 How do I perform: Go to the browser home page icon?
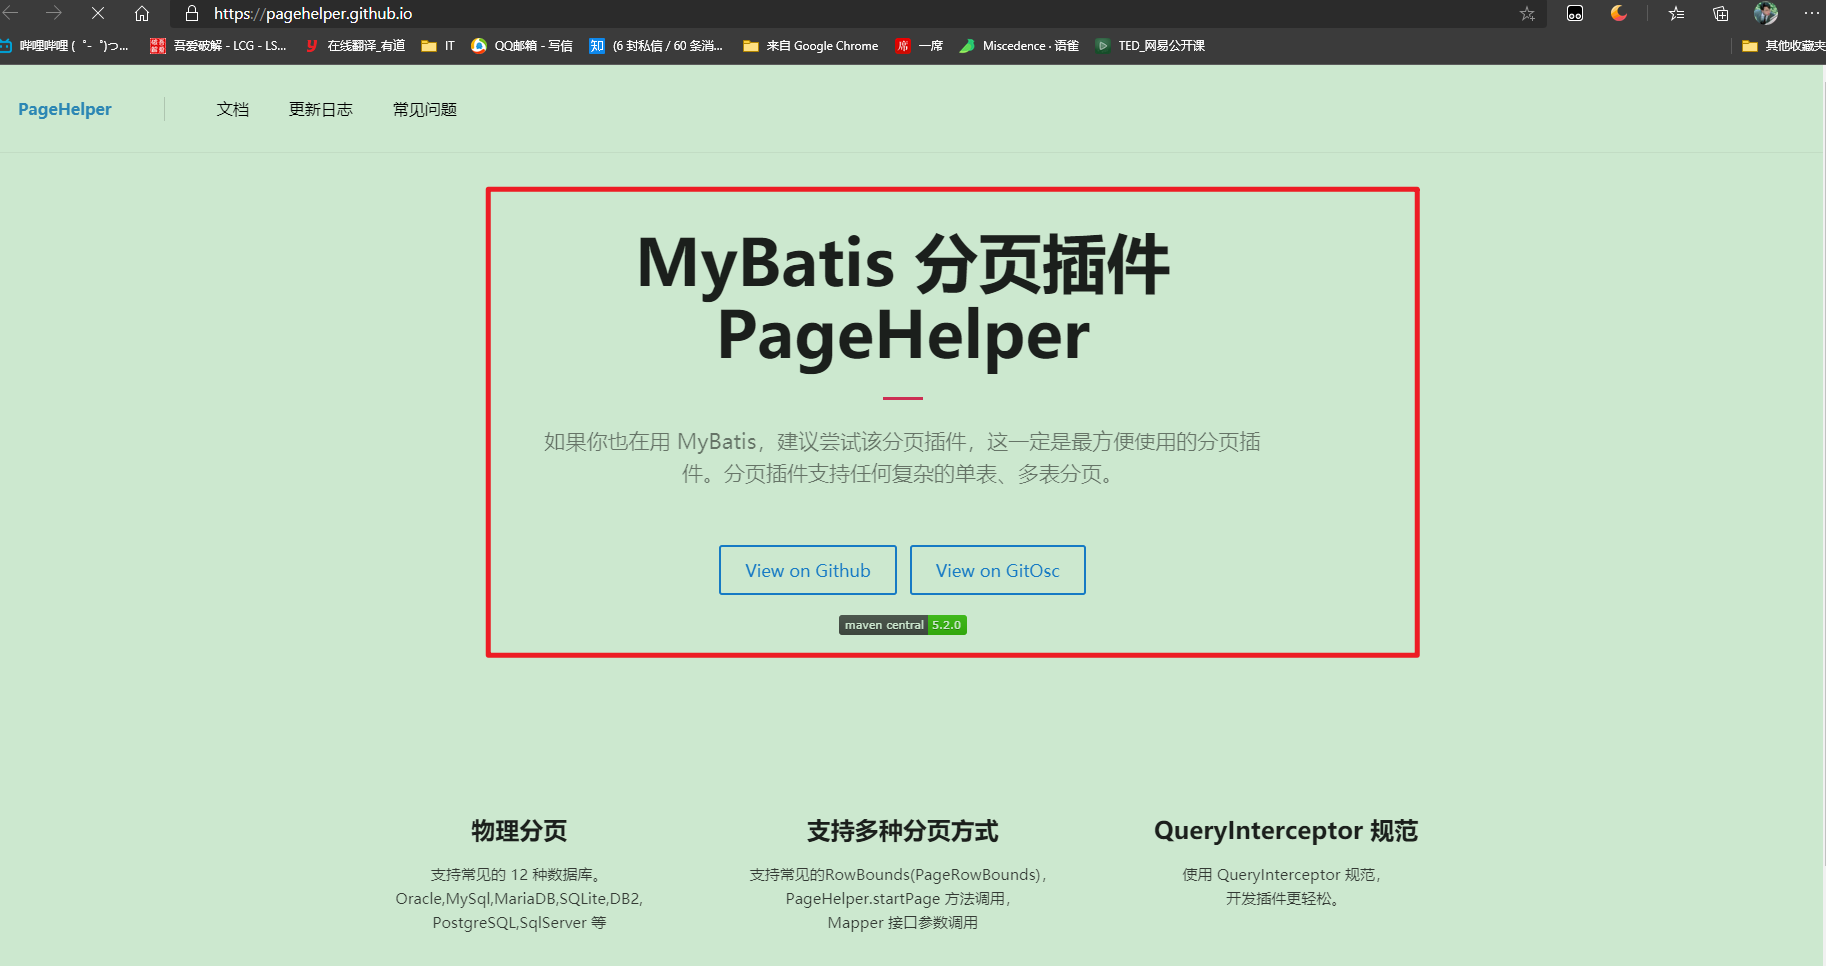click(x=142, y=13)
